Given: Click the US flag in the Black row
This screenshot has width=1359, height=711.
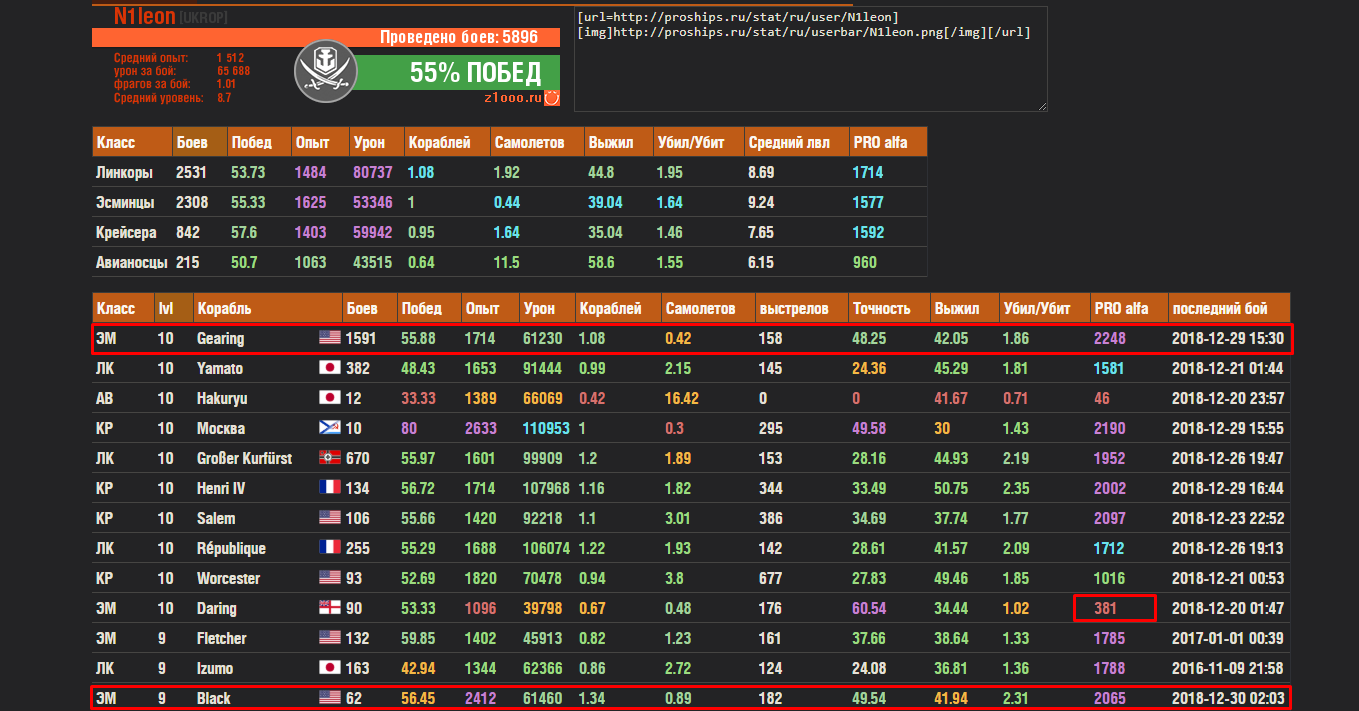Looking at the screenshot, I should 330,698.
